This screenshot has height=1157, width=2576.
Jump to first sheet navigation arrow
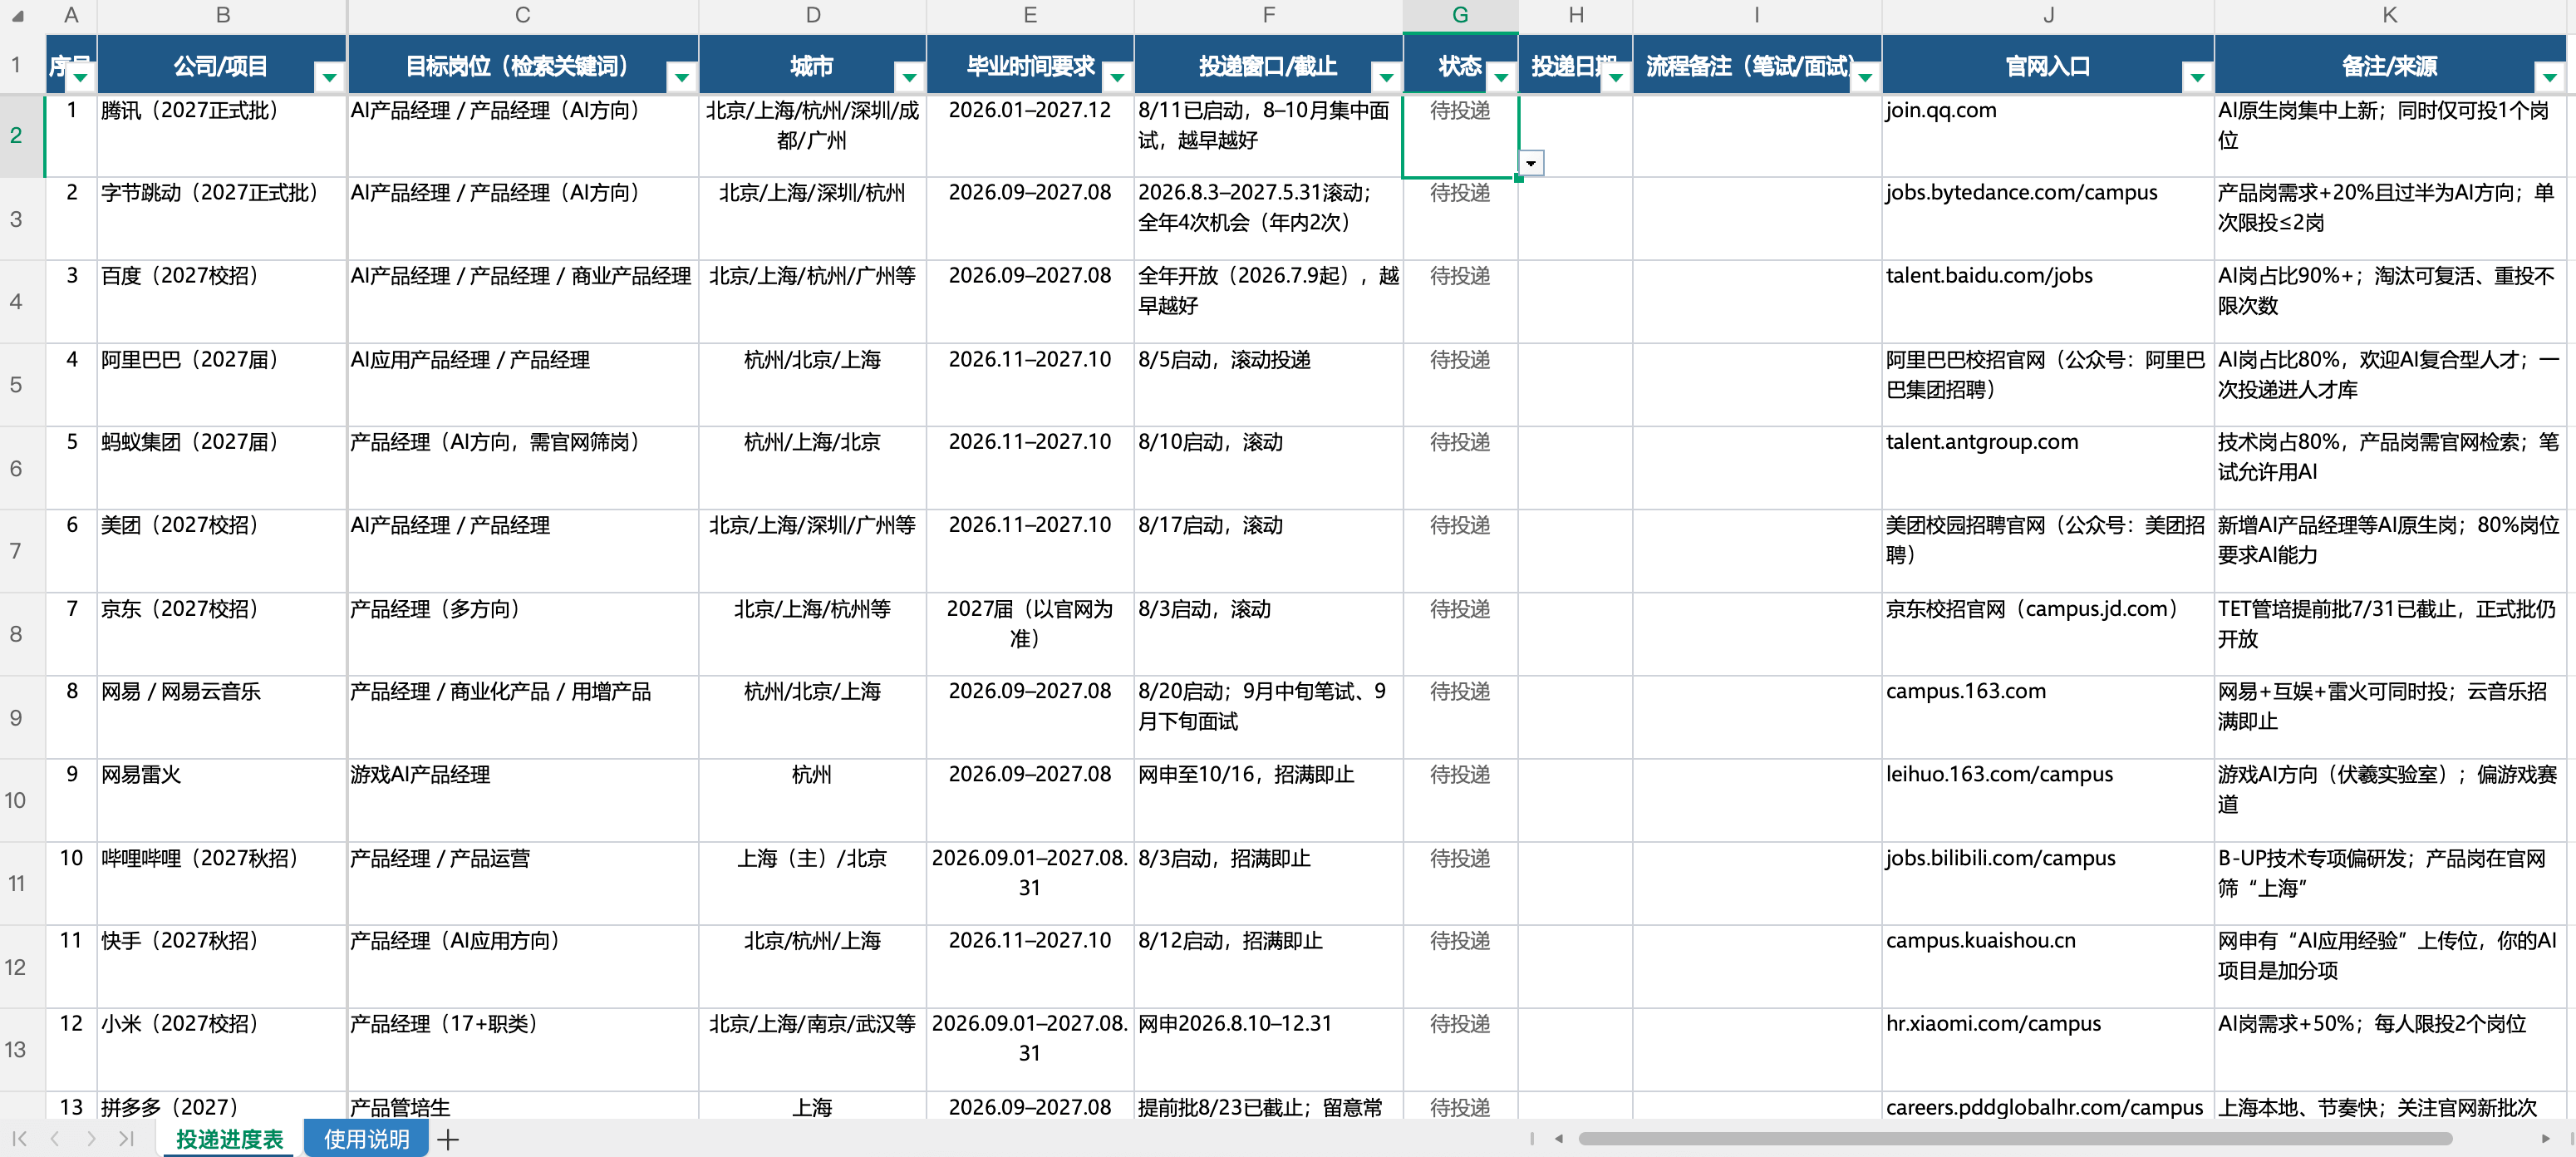click(19, 1139)
